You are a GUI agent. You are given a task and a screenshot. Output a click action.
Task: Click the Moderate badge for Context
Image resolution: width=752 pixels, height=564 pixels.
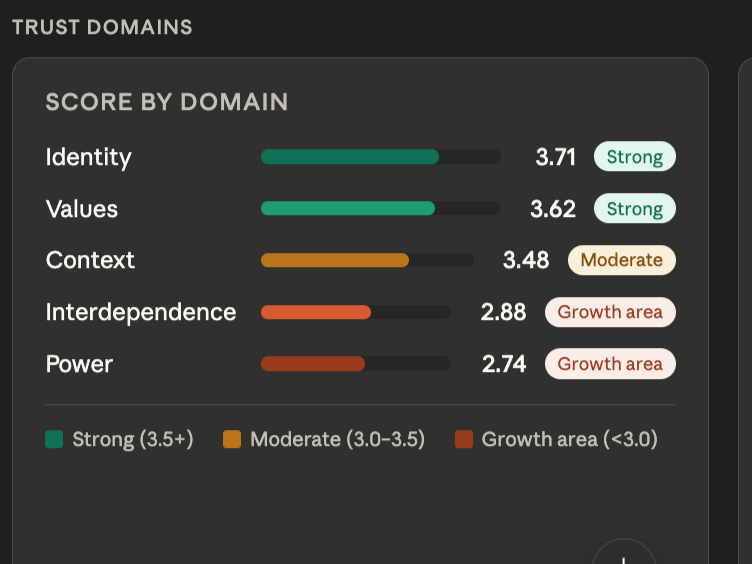tap(622, 260)
